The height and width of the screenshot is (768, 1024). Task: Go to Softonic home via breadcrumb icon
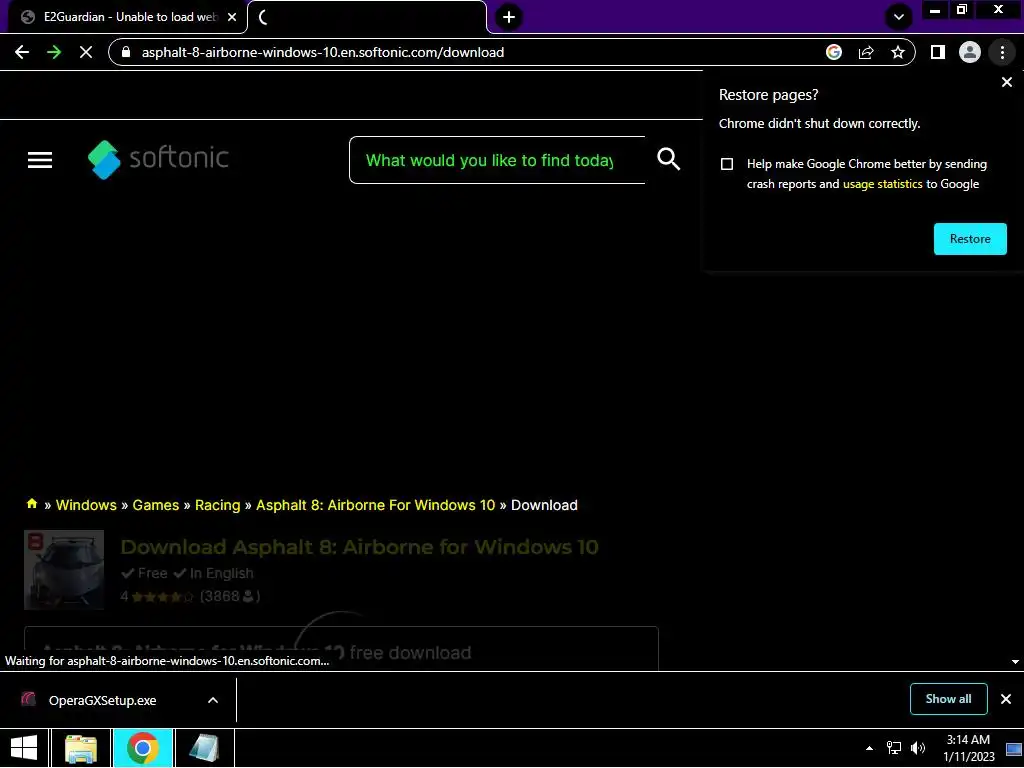coord(31,504)
